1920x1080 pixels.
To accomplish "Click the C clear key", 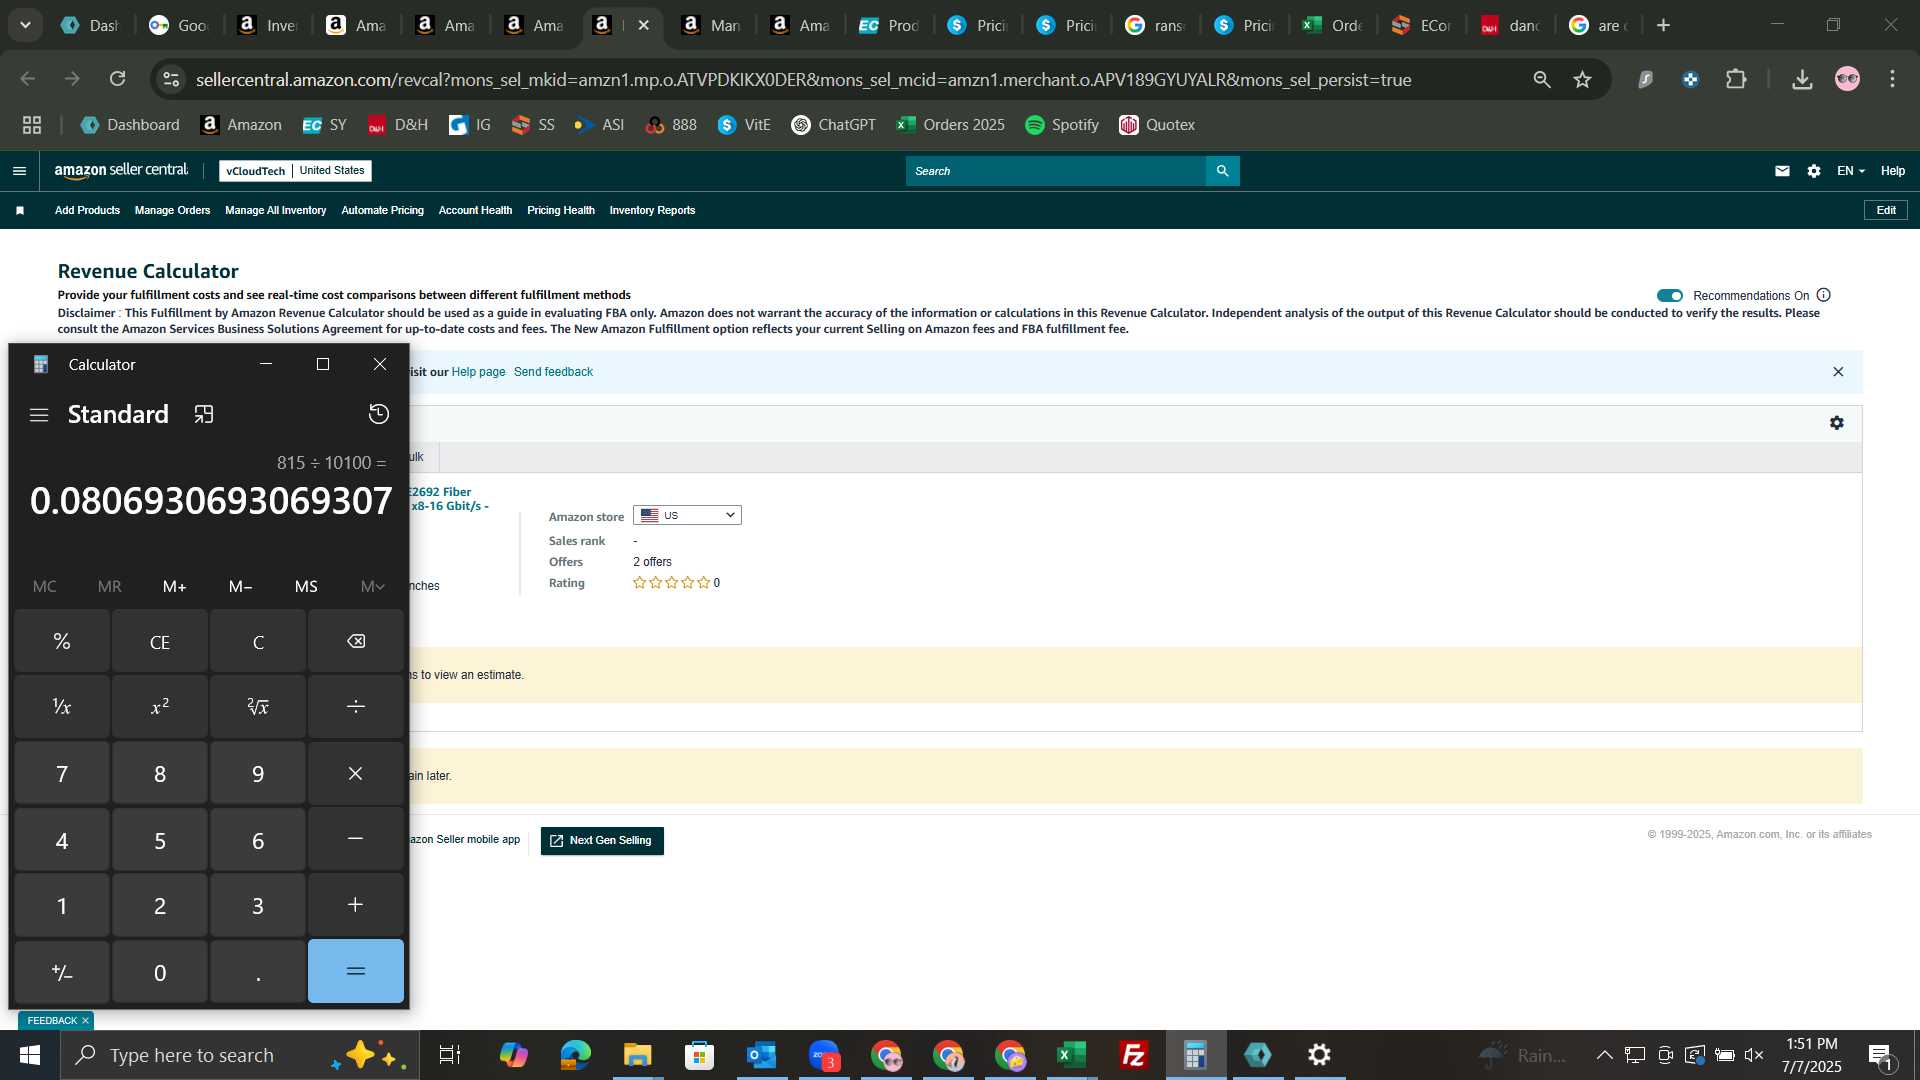I will (x=258, y=641).
